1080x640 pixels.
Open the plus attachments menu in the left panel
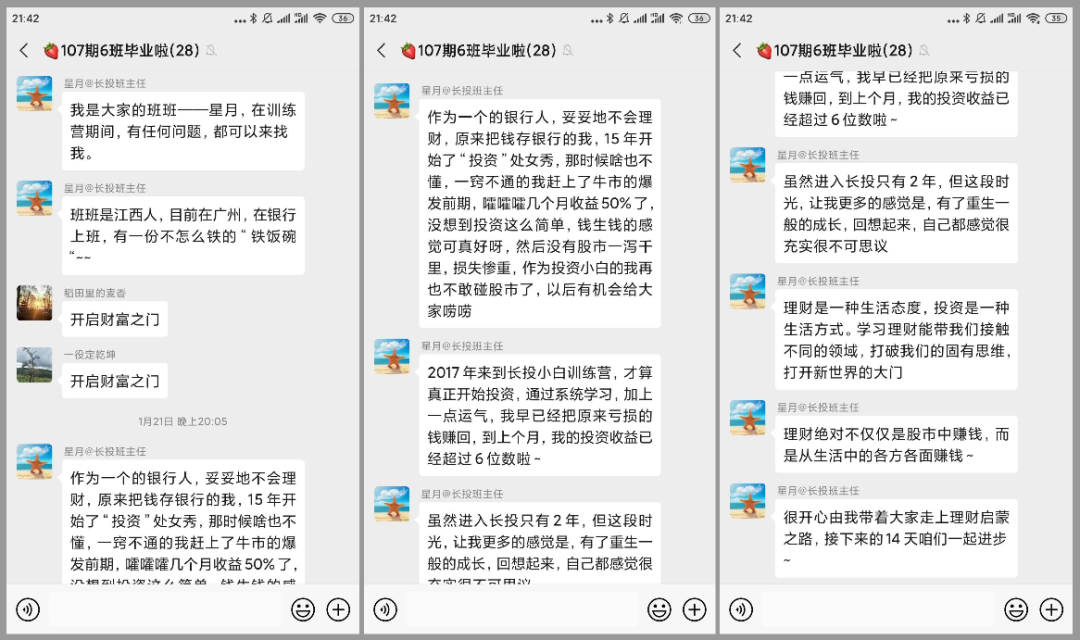(339, 609)
